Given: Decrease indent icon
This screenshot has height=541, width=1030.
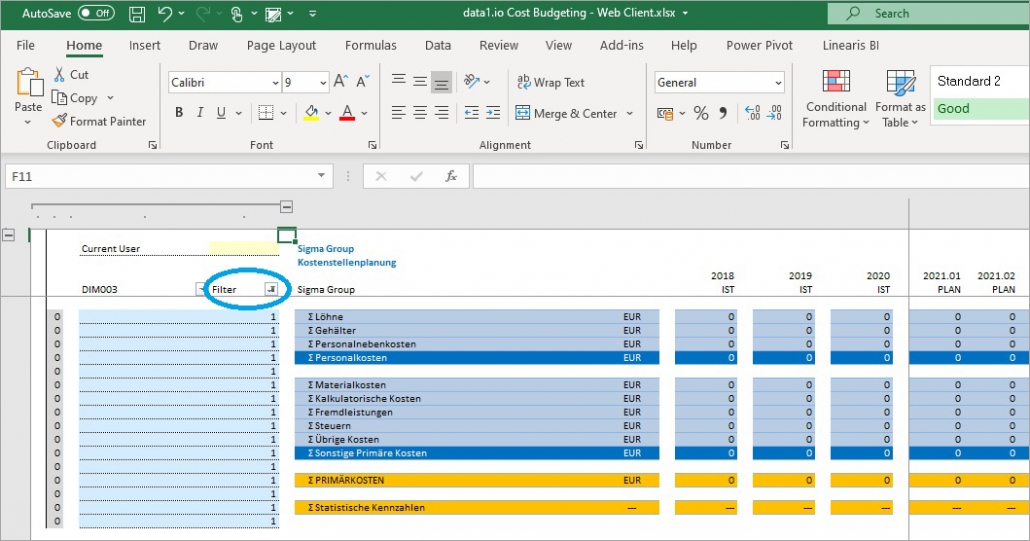Looking at the screenshot, I should pyautogui.click(x=472, y=113).
